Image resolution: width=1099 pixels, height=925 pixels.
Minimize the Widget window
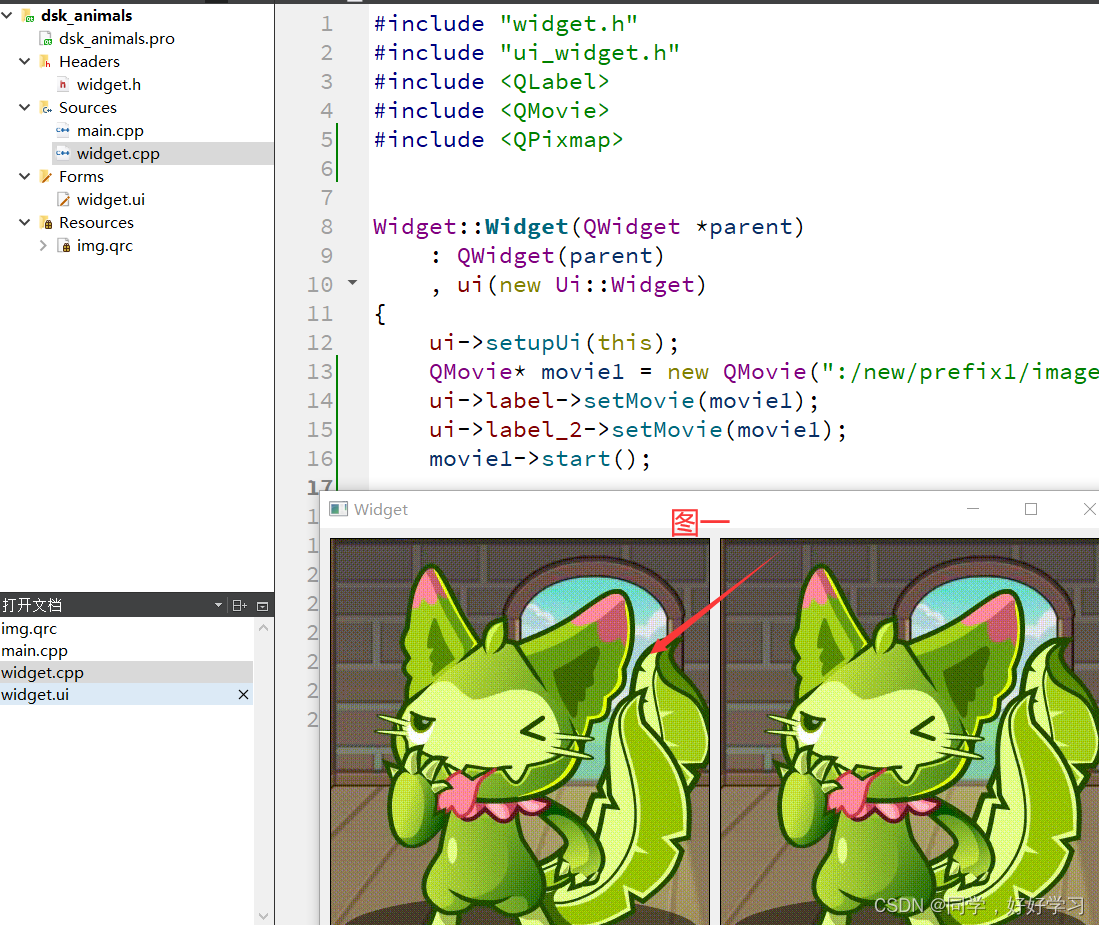click(973, 509)
